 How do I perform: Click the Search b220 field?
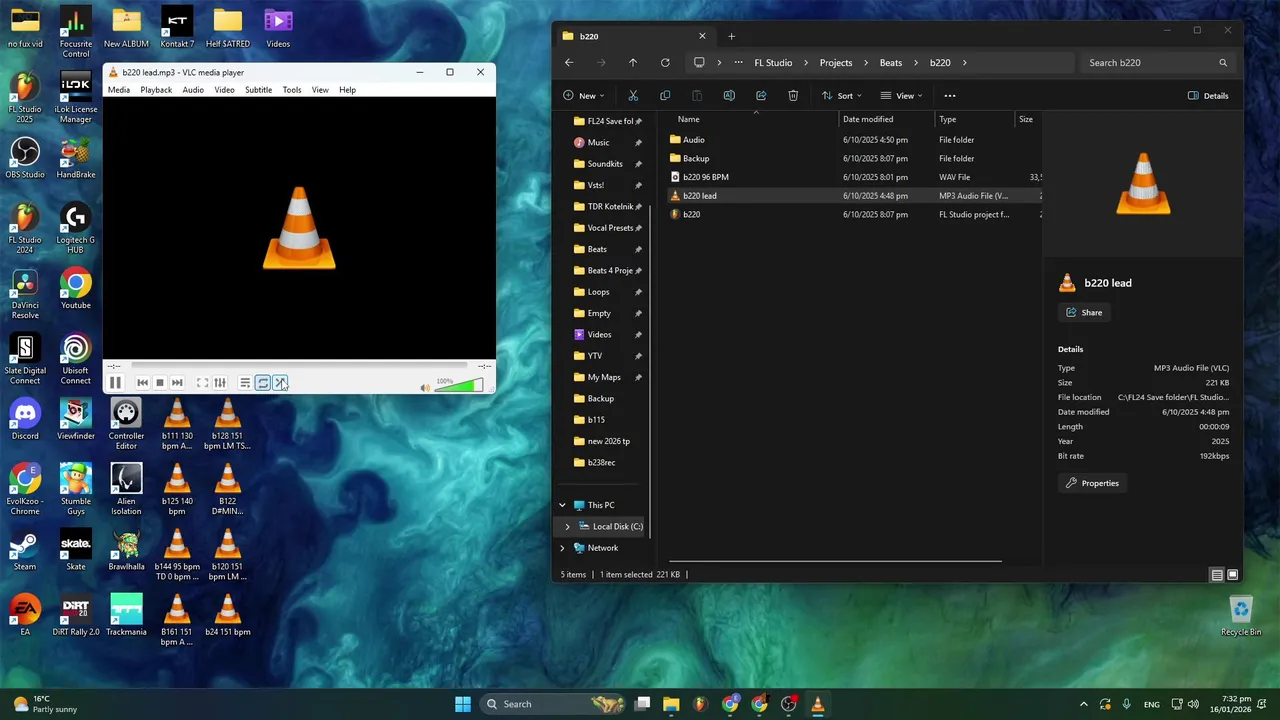[1159, 62]
